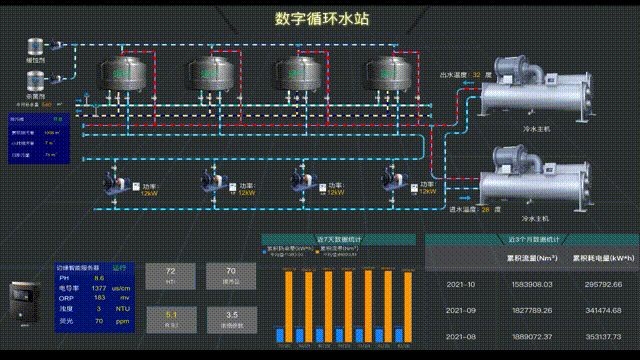Click the conductivity value 1377

click(x=99, y=288)
